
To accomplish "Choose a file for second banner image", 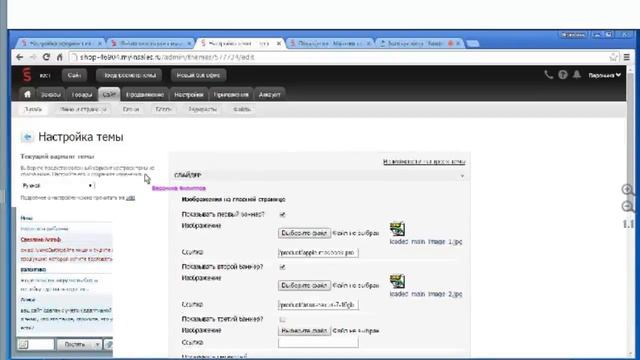I will [x=304, y=285].
